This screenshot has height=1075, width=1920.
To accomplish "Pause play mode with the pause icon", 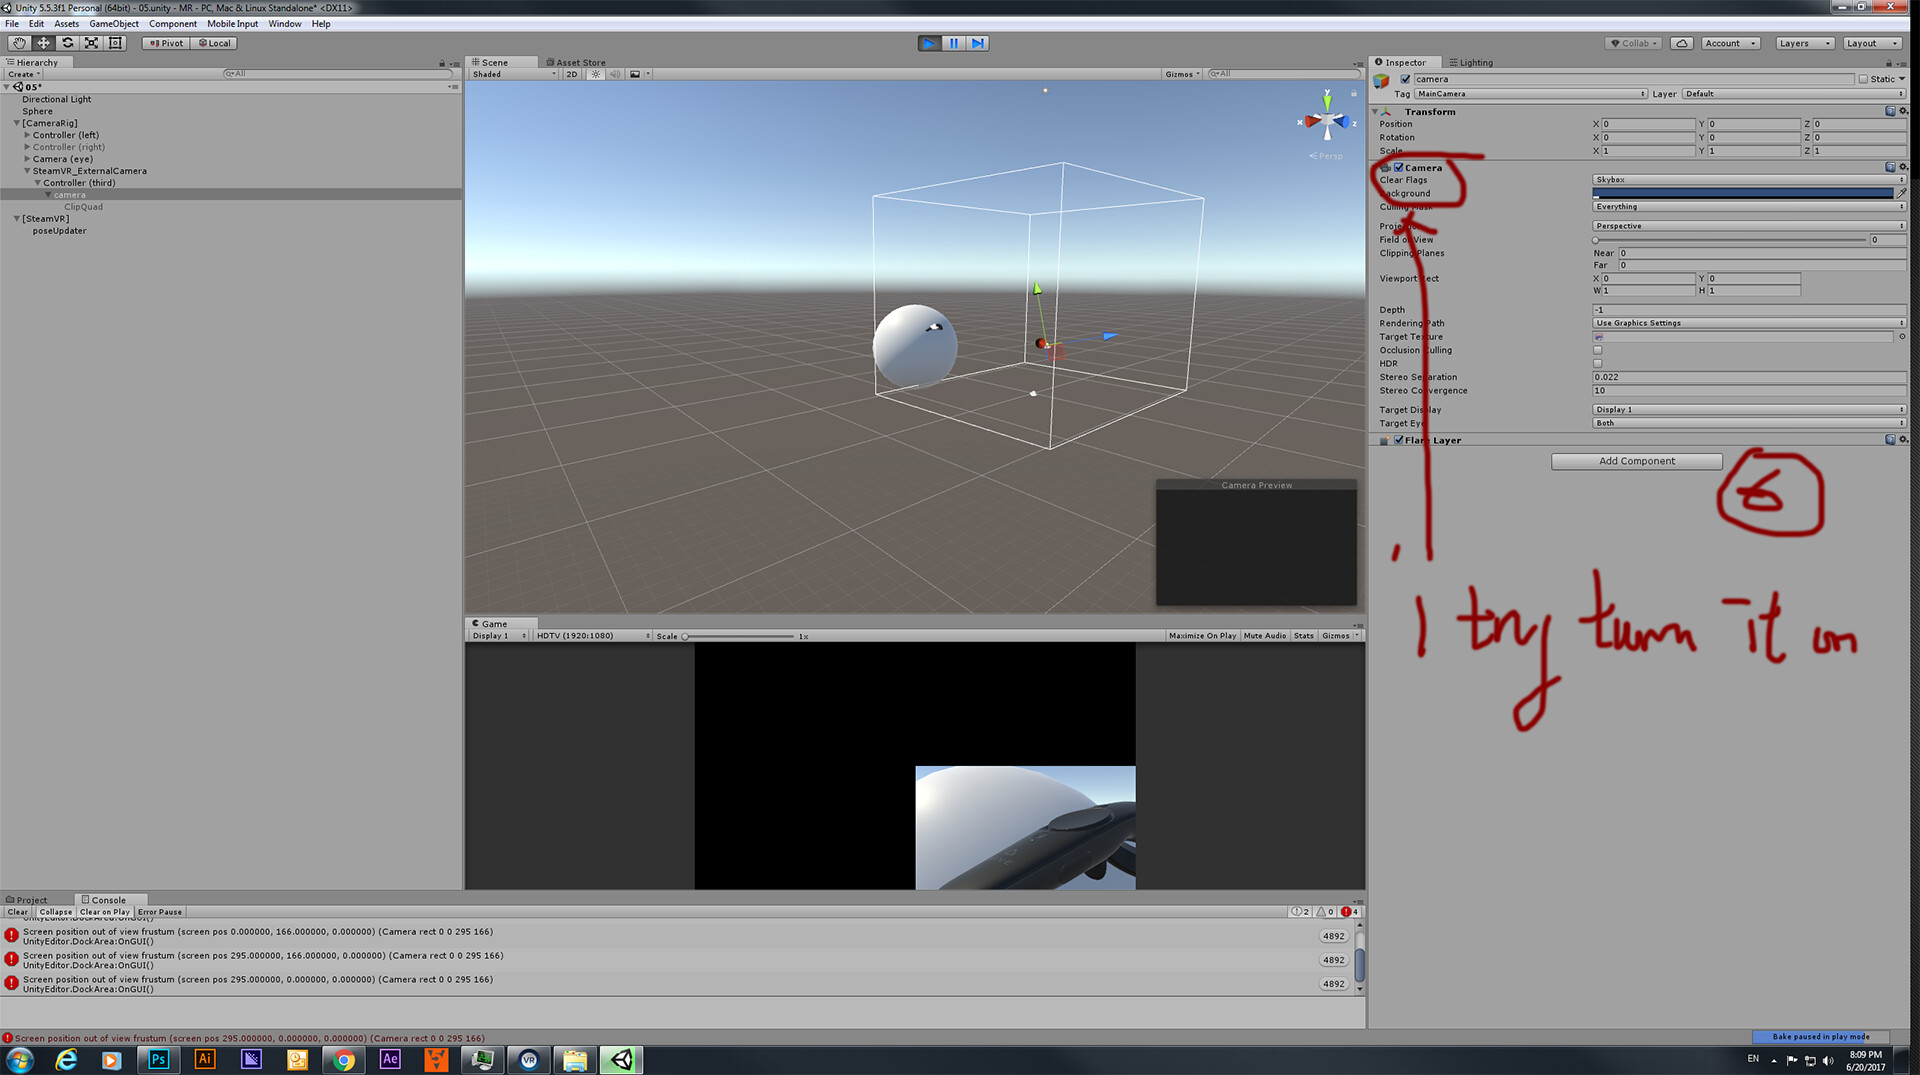I will 953,43.
